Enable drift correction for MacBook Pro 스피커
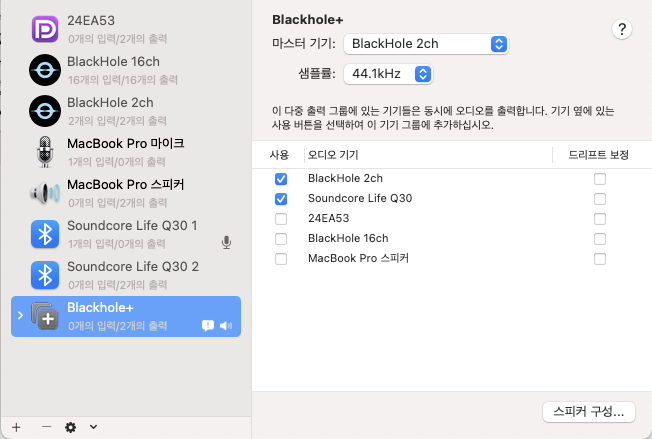 point(600,259)
